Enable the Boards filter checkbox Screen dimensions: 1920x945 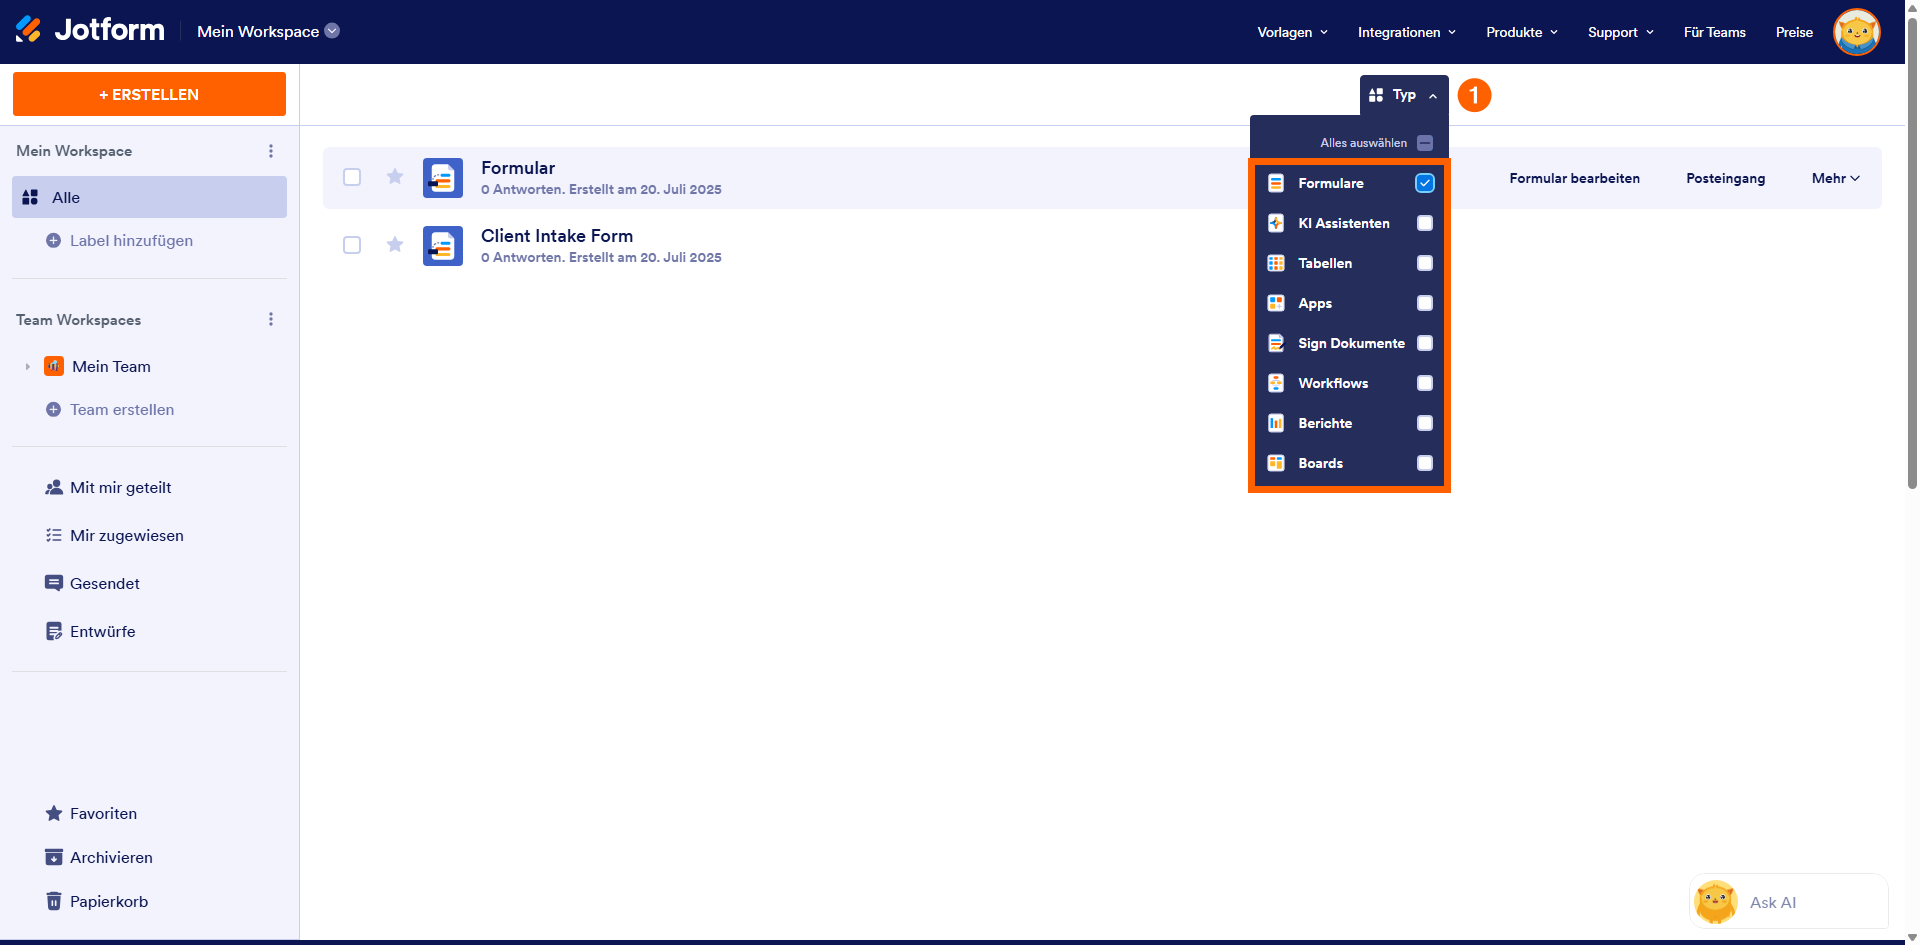pos(1425,463)
